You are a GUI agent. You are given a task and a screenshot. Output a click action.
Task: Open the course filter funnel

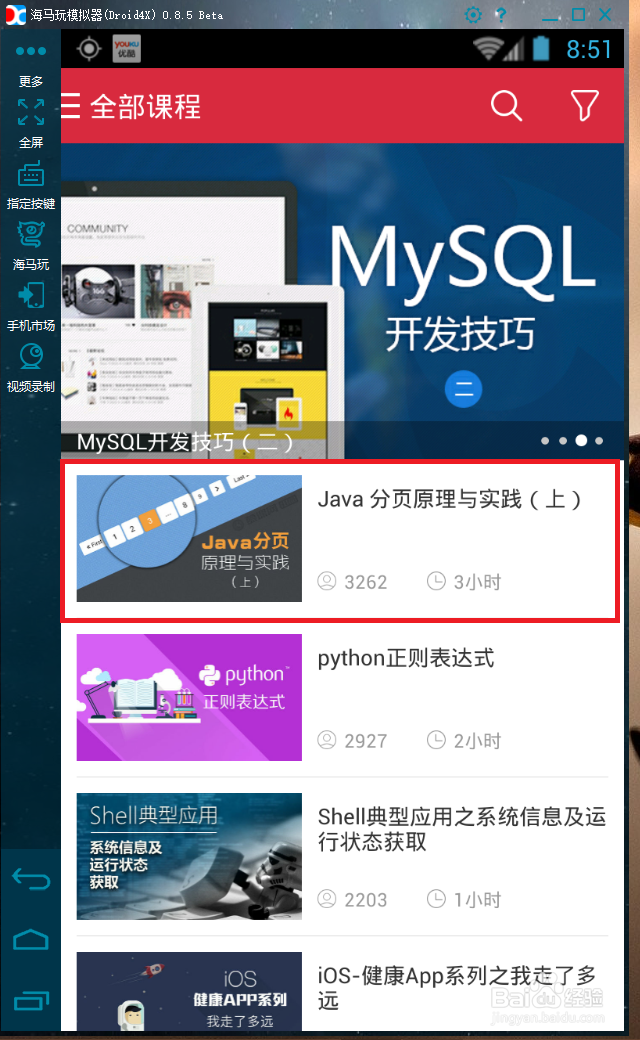tap(584, 105)
